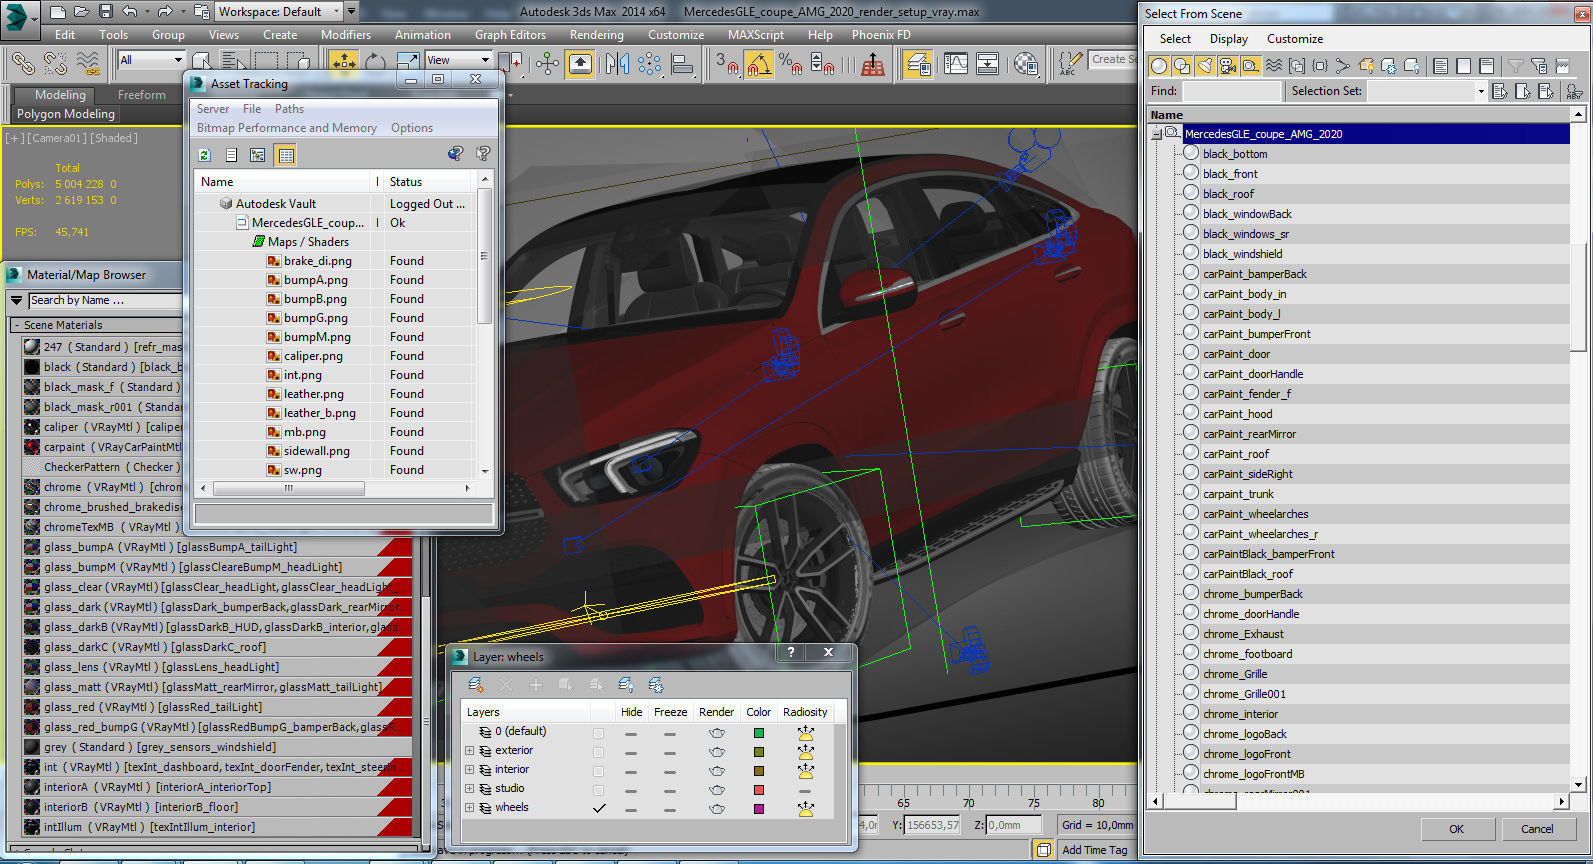1593x864 pixels.
Task: Expand the studio layer tree
Action: click(x=469, y=789)
